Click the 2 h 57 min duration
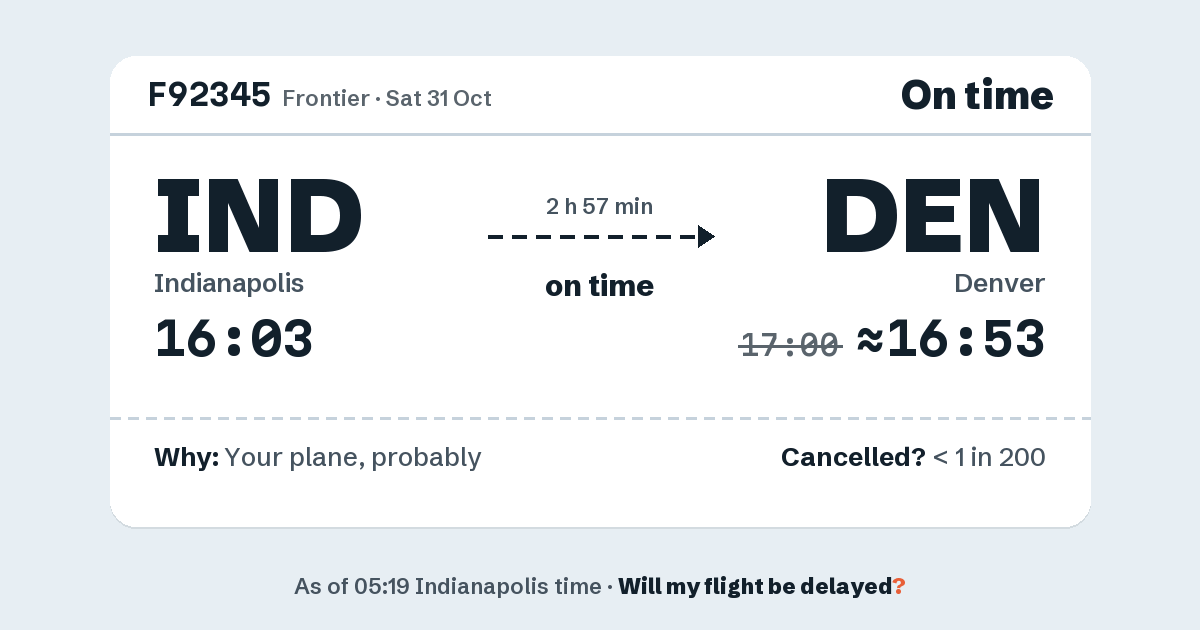1200x630 pixels. click(x=600, y=207)
